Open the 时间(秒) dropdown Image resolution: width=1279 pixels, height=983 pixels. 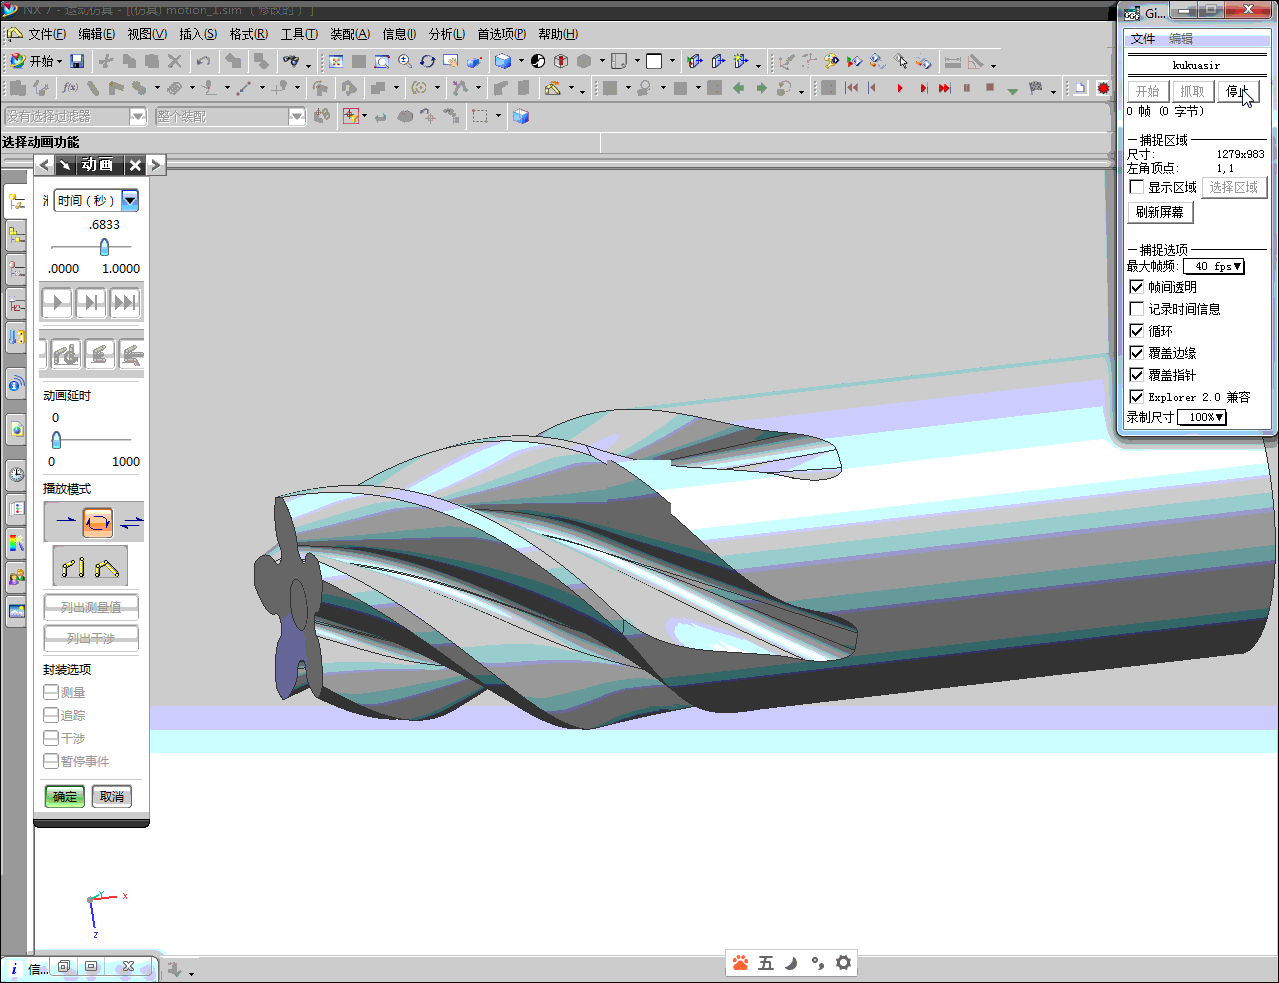130,200
